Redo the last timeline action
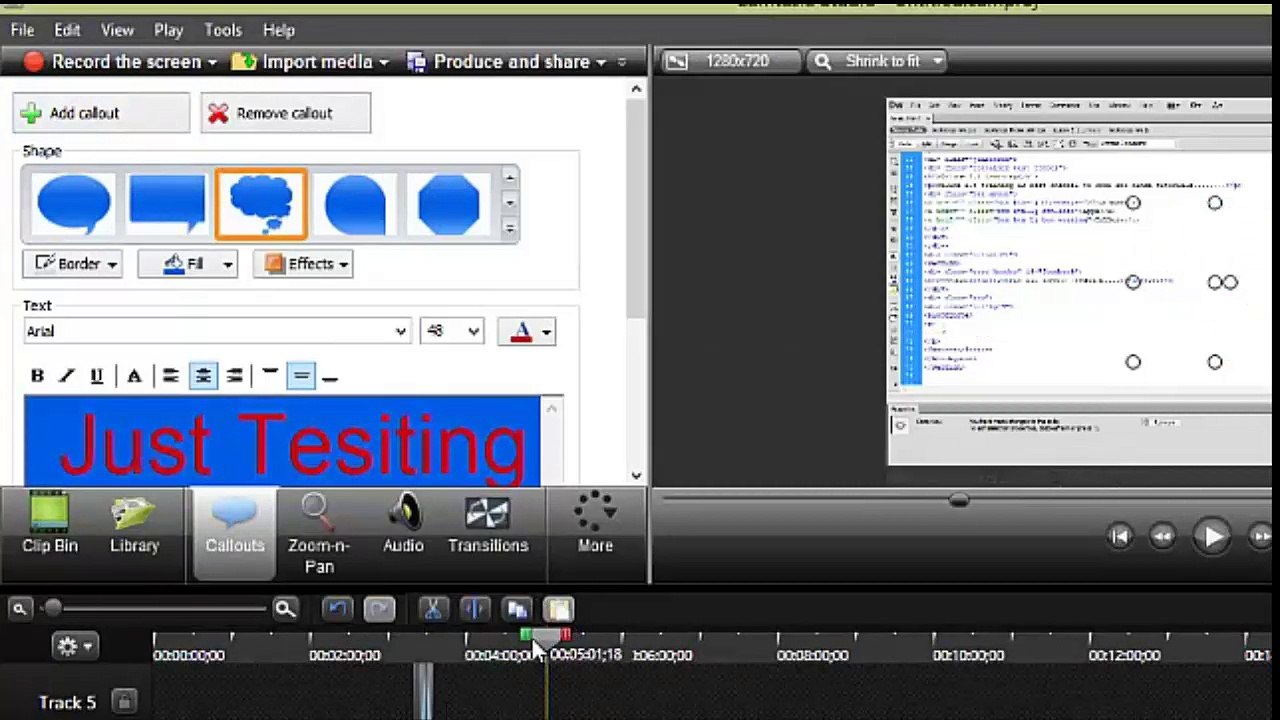The width and height of the screenshot is (1280, 720). click(x=380, y=609)
